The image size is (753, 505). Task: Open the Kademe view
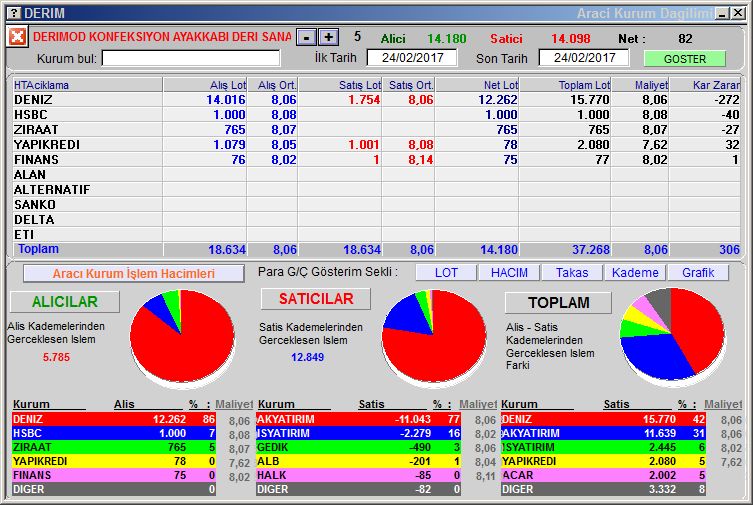click(x=635, y=273)
